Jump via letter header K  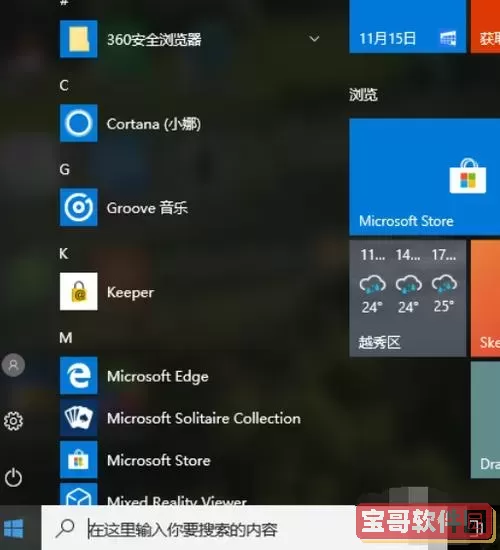click(64, 254)
